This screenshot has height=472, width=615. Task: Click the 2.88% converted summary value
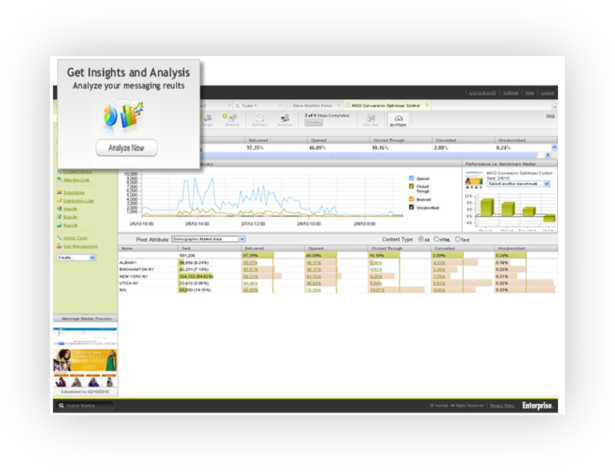click(x=441, y=148)
